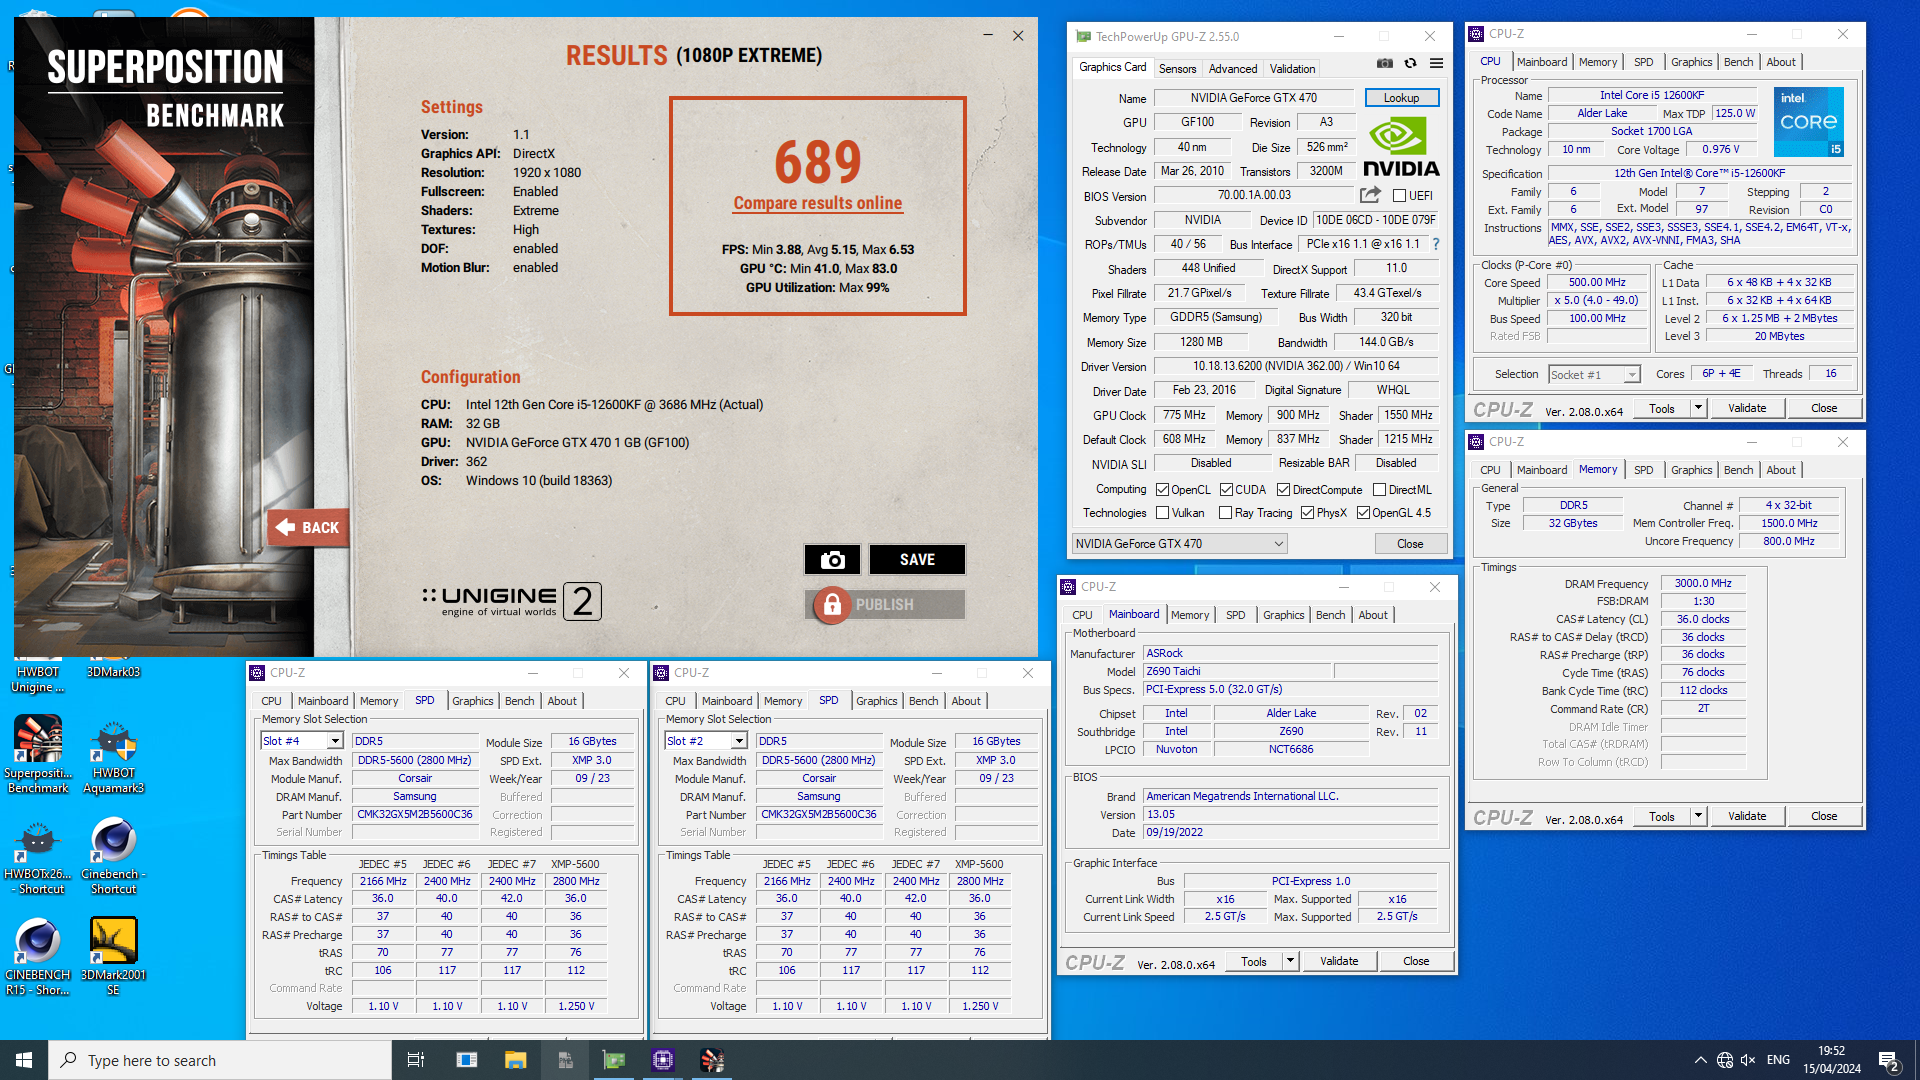1920x1080 pixels.
Task: Switch to the Validation tab in GPU-Z
Action: (1292, 69)
